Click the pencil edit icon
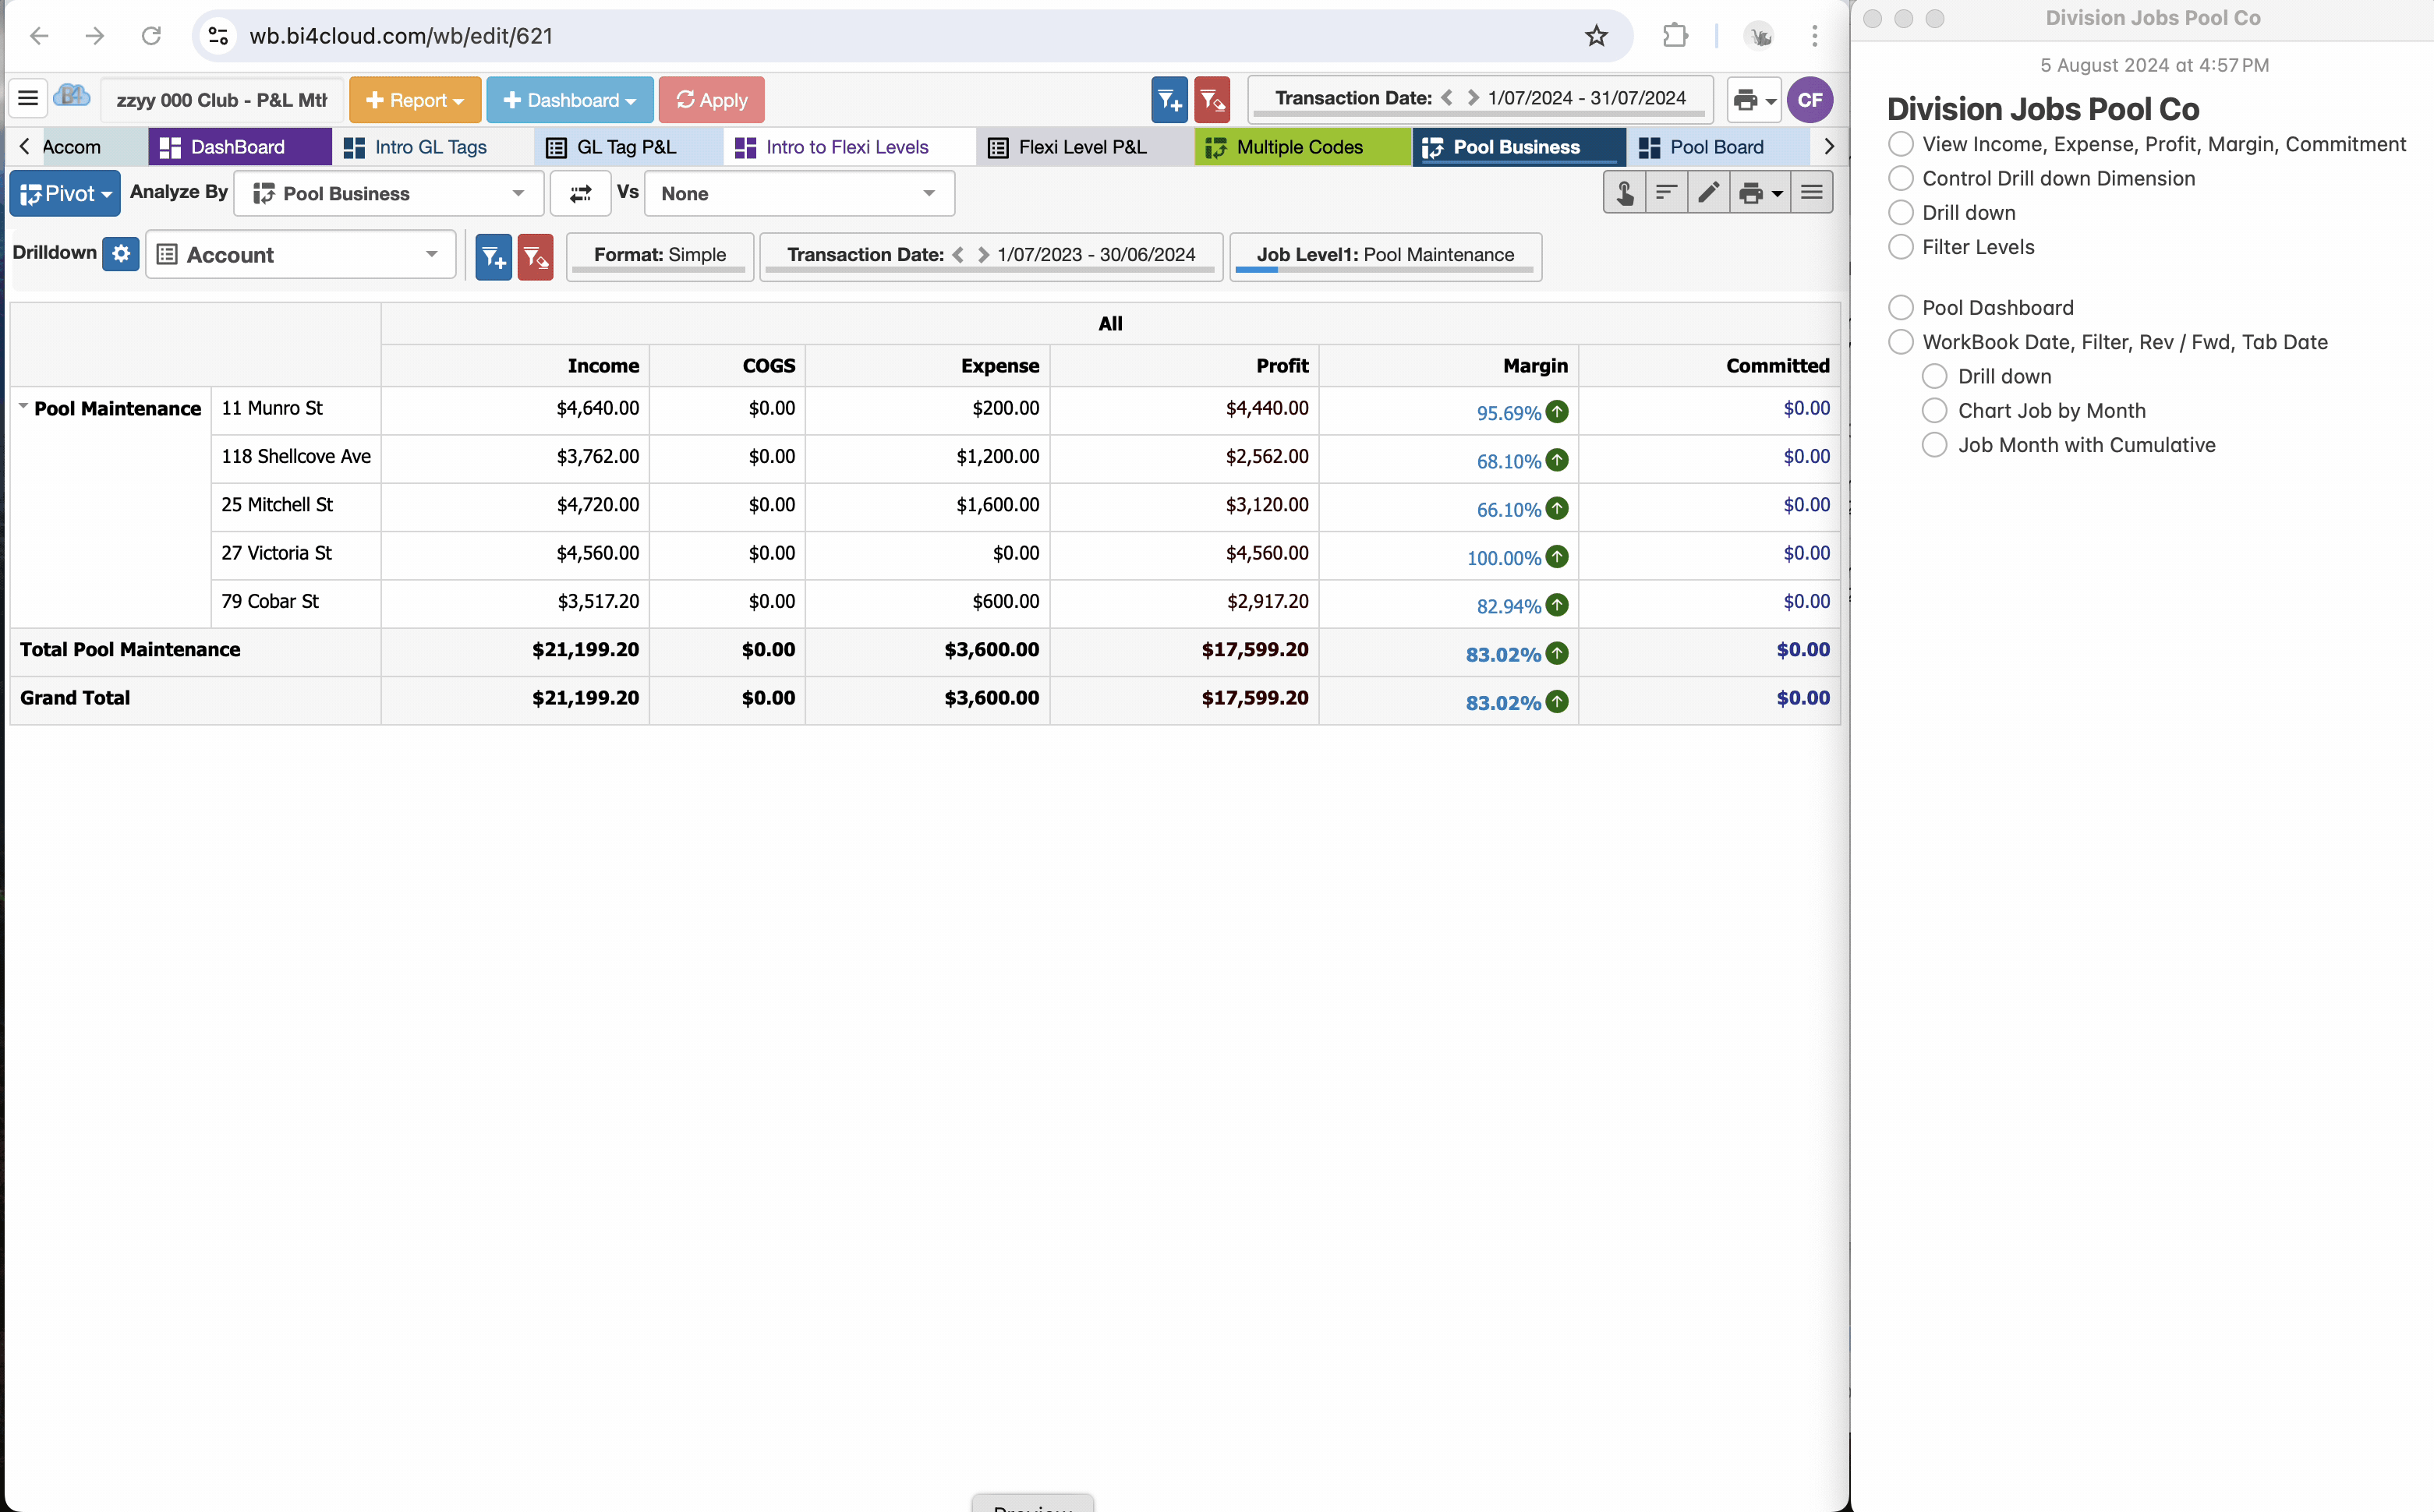The height and width of the screenshot is (1512, 2434). pyautogui.click(x=1708, y=192)
